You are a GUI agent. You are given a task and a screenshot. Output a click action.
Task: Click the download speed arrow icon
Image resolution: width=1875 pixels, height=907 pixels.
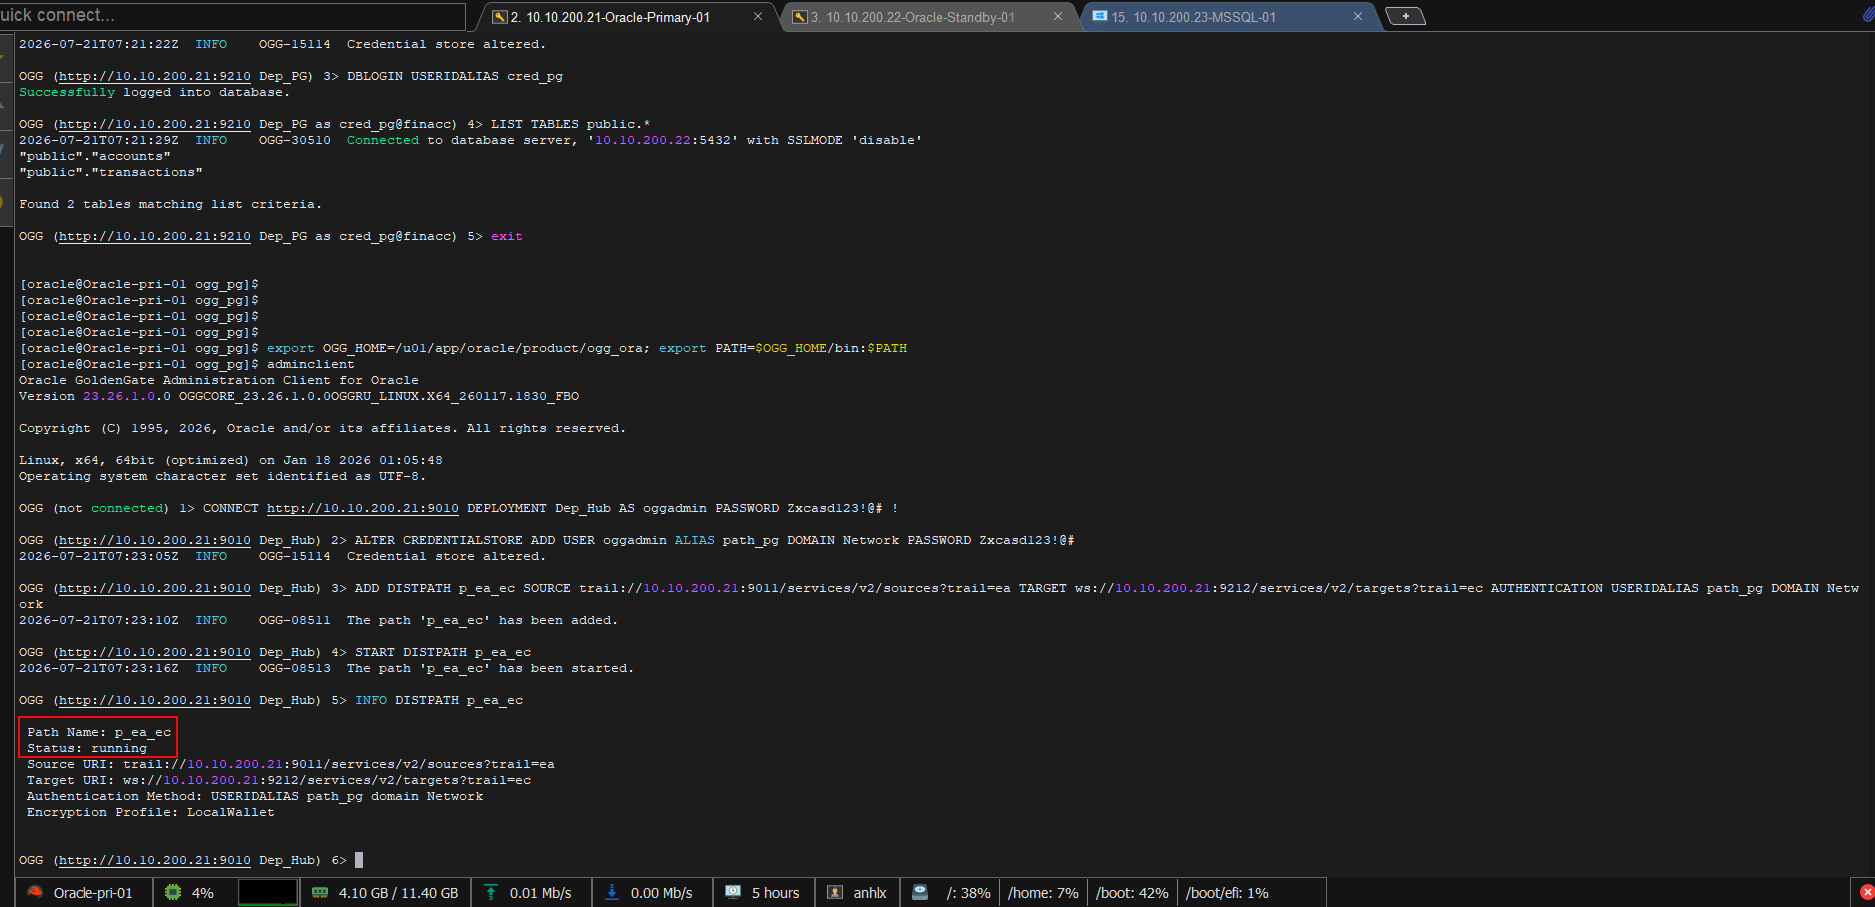pos(612,892)
